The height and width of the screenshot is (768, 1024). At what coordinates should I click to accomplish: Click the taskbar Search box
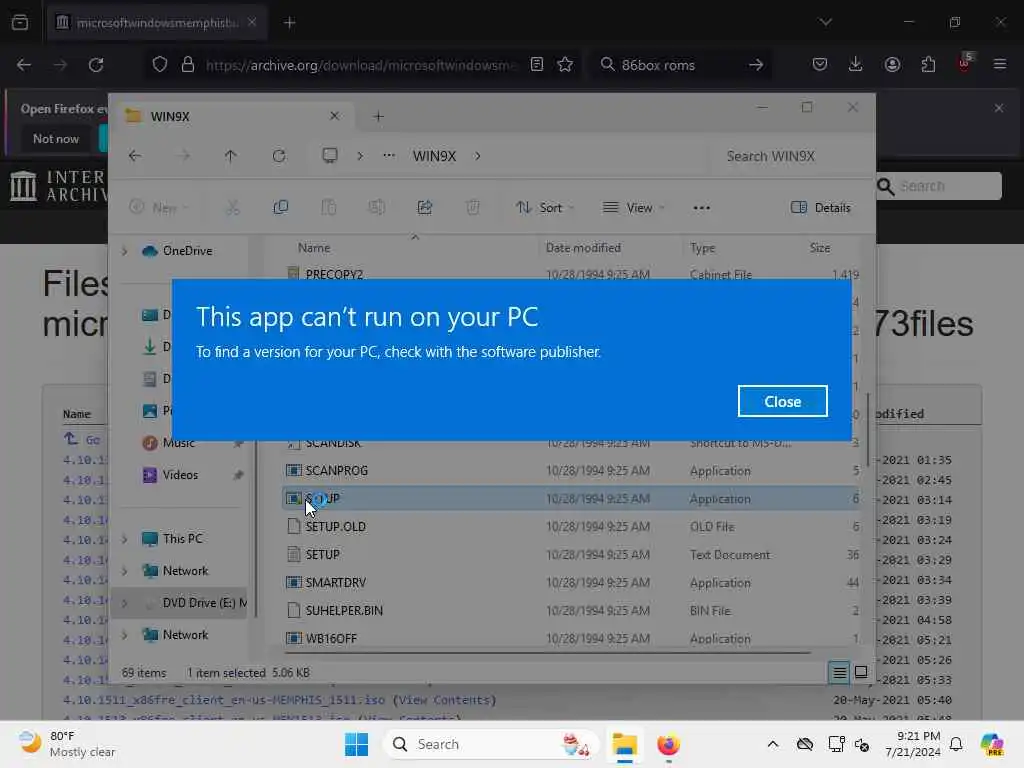click(x=491, y=744)
